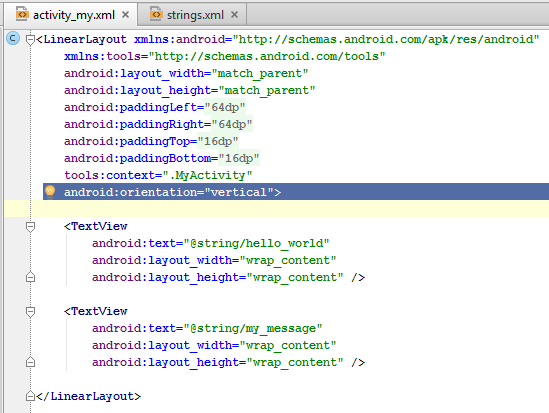Click the yellow lightbulb intention icon

click(x=50, y=192)
